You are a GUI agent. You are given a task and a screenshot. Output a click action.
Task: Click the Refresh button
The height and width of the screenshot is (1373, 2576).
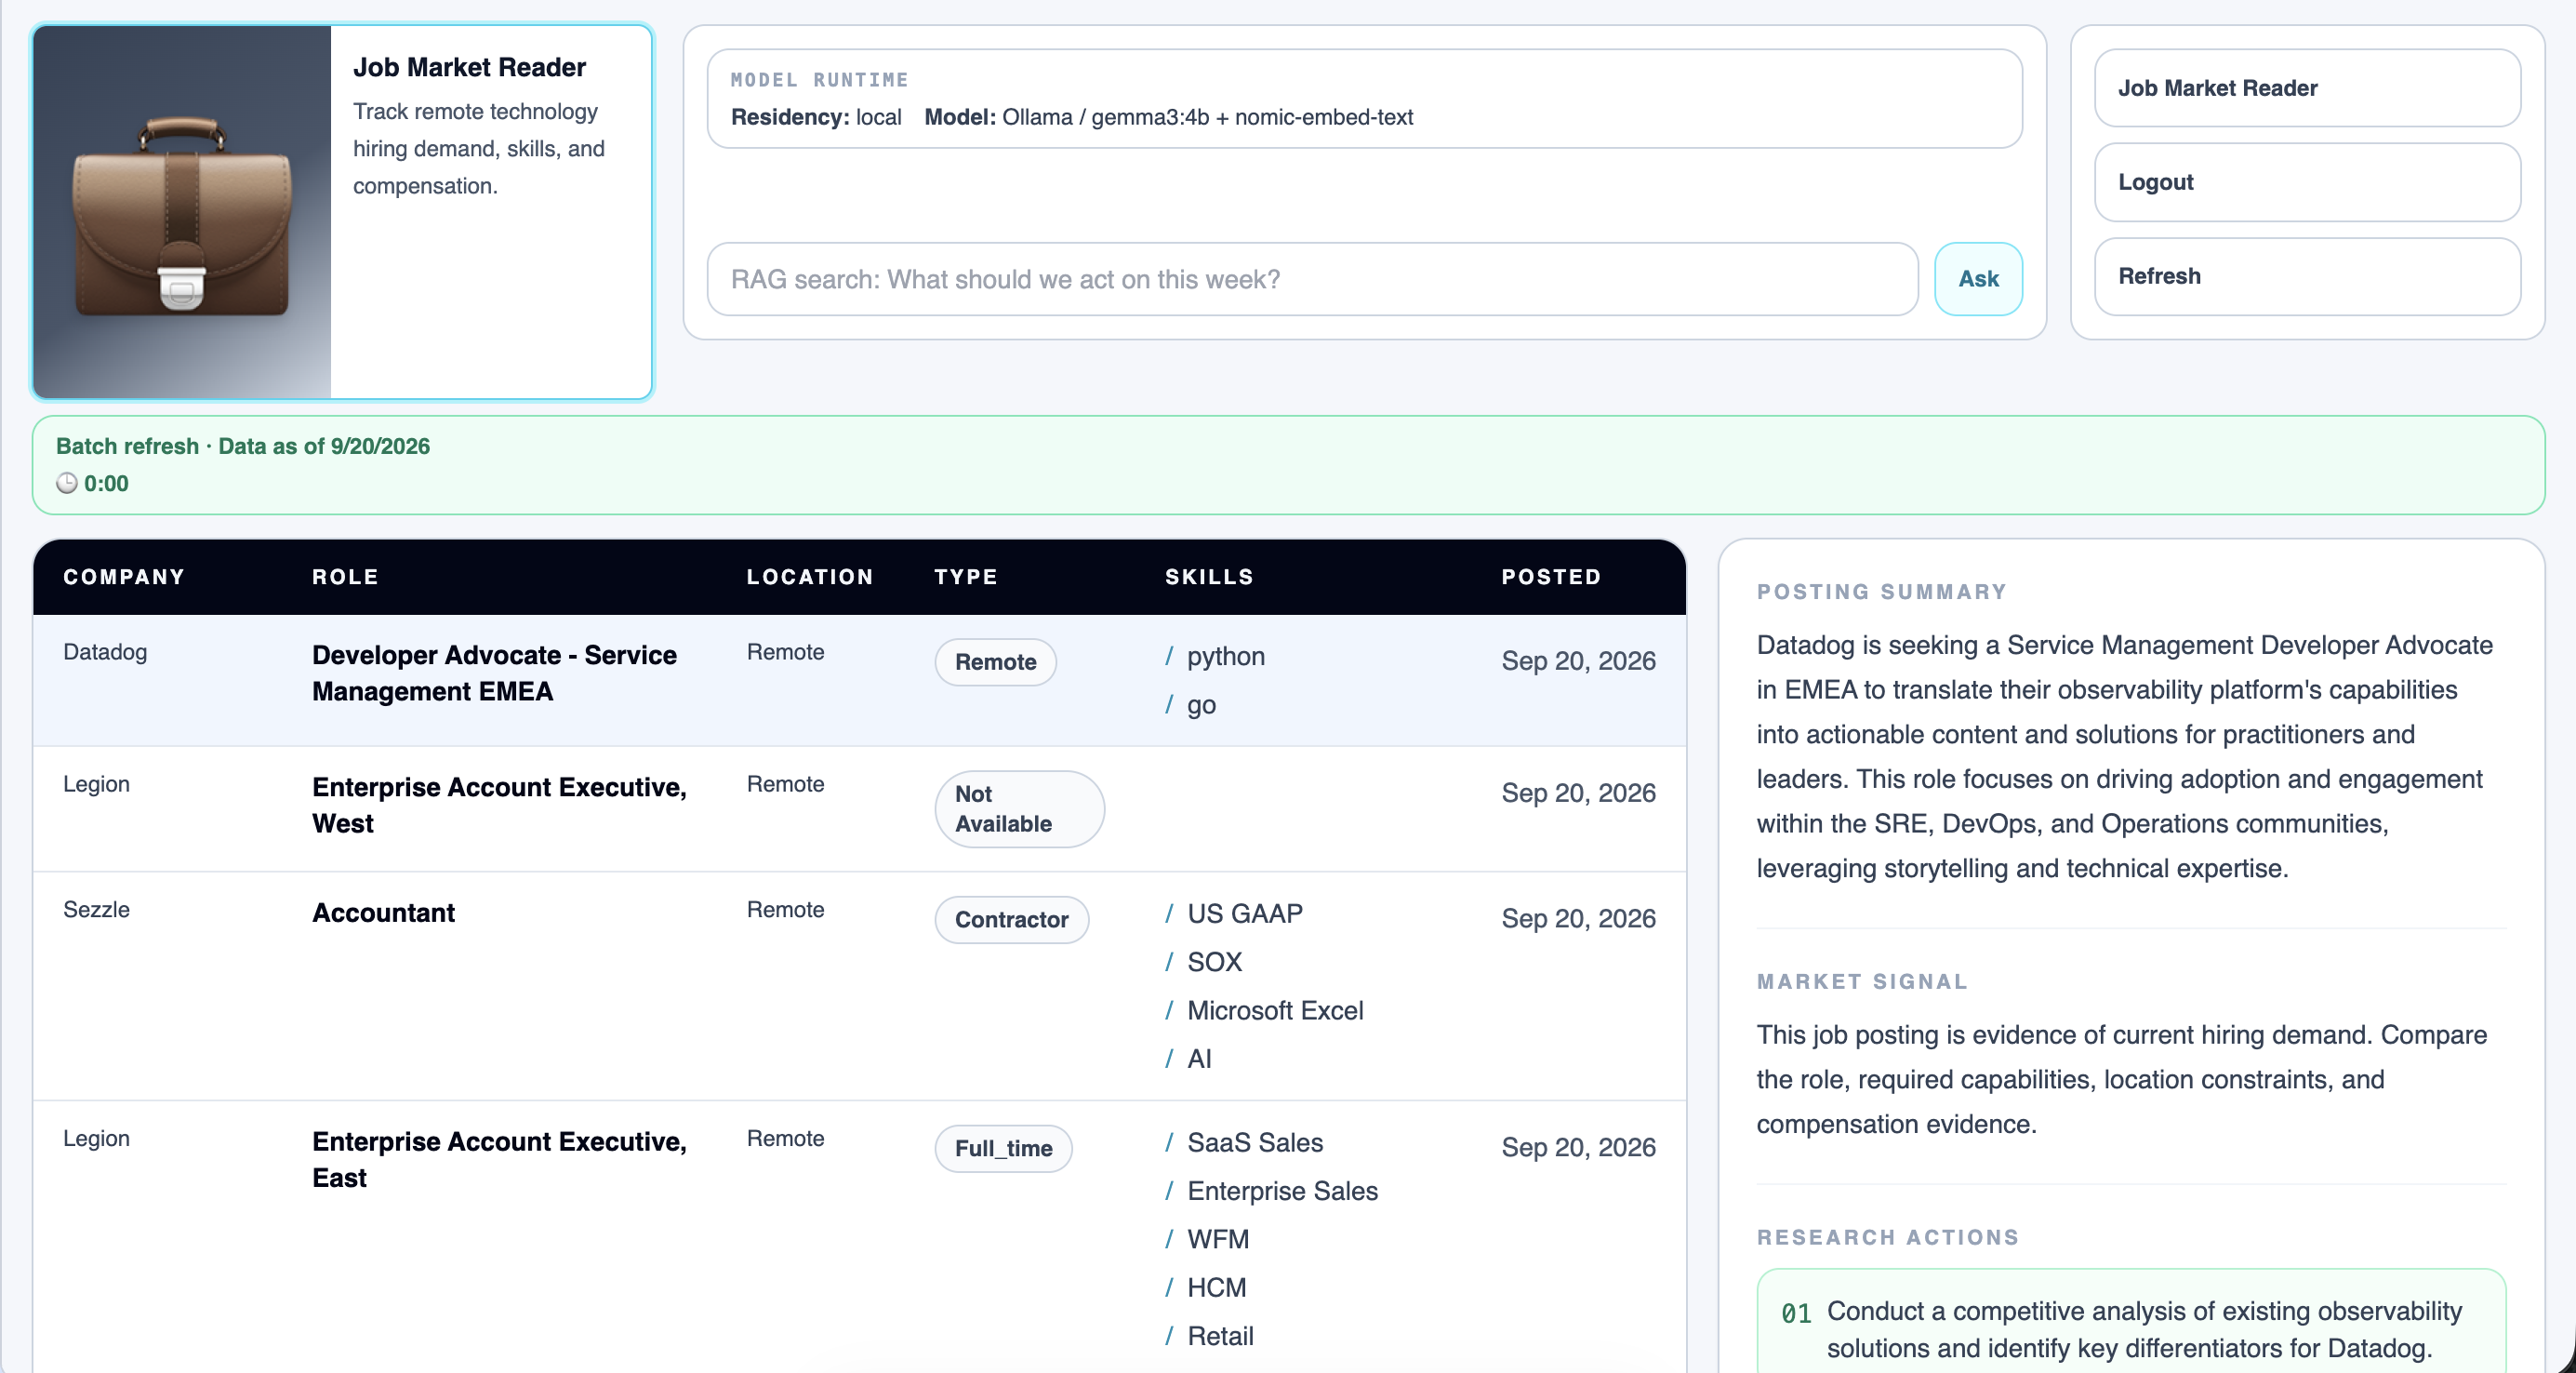click(2307, 276)
